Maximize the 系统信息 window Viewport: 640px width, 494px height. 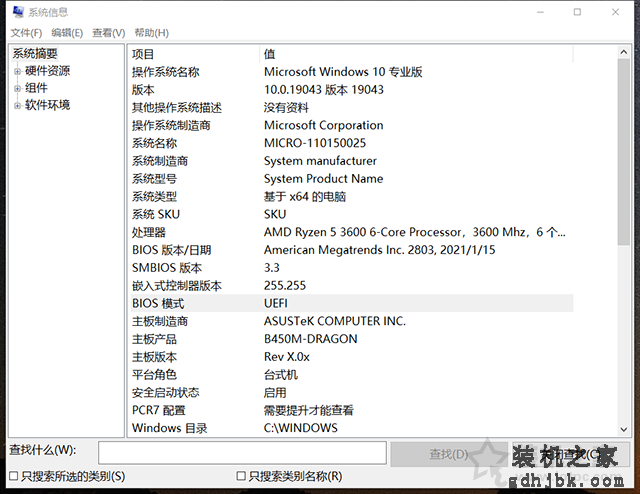click(577, 12)
